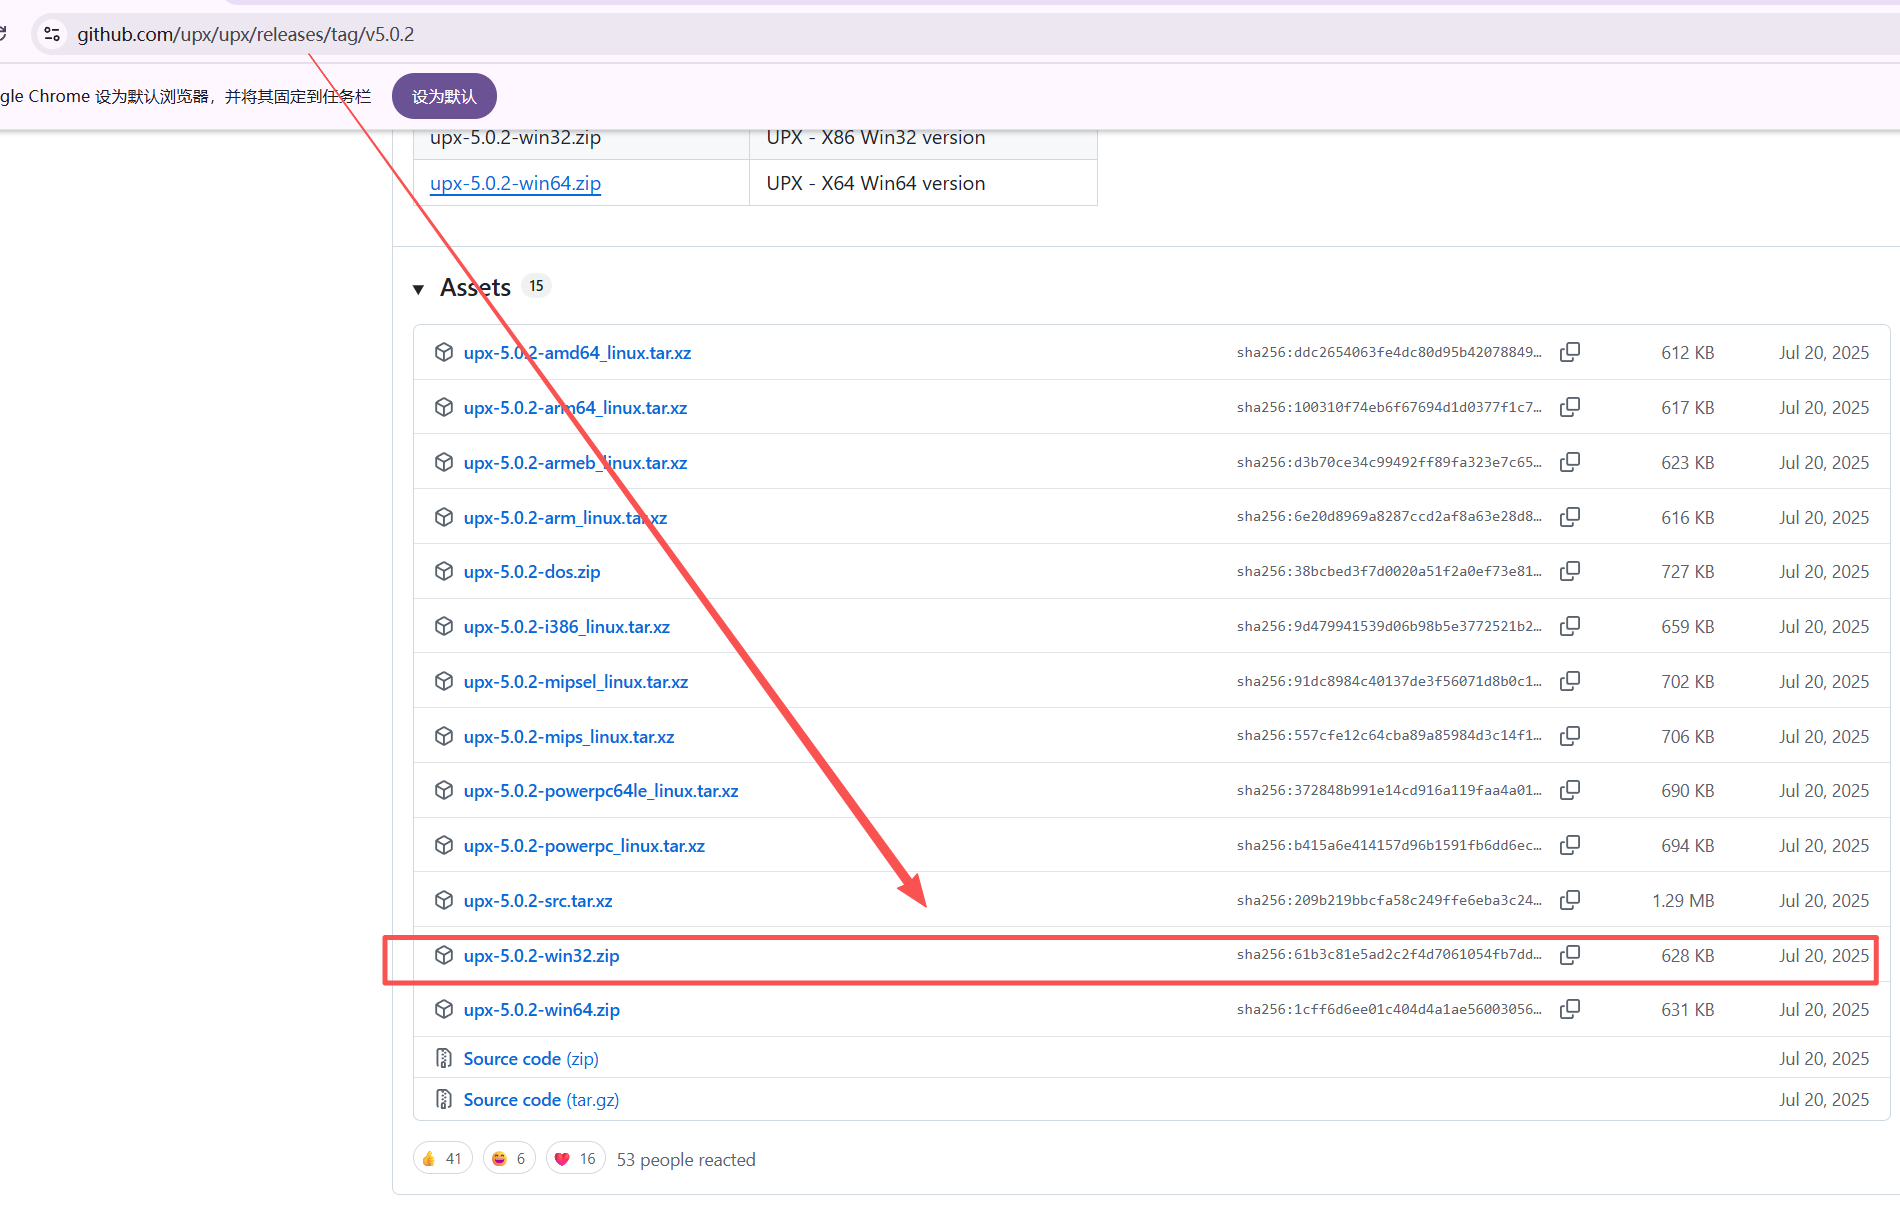The image size is (1900, 1205).
Task: Click file-zip icon beside Source code (zip)
Action: (x=444, y=1058)
